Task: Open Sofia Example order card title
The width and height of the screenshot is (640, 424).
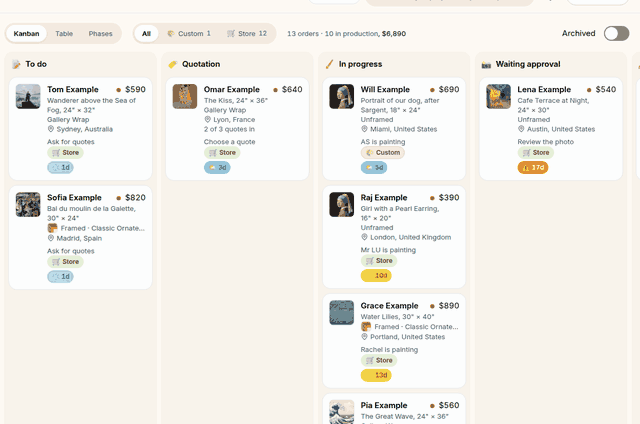Action: [x=74, y=198]
